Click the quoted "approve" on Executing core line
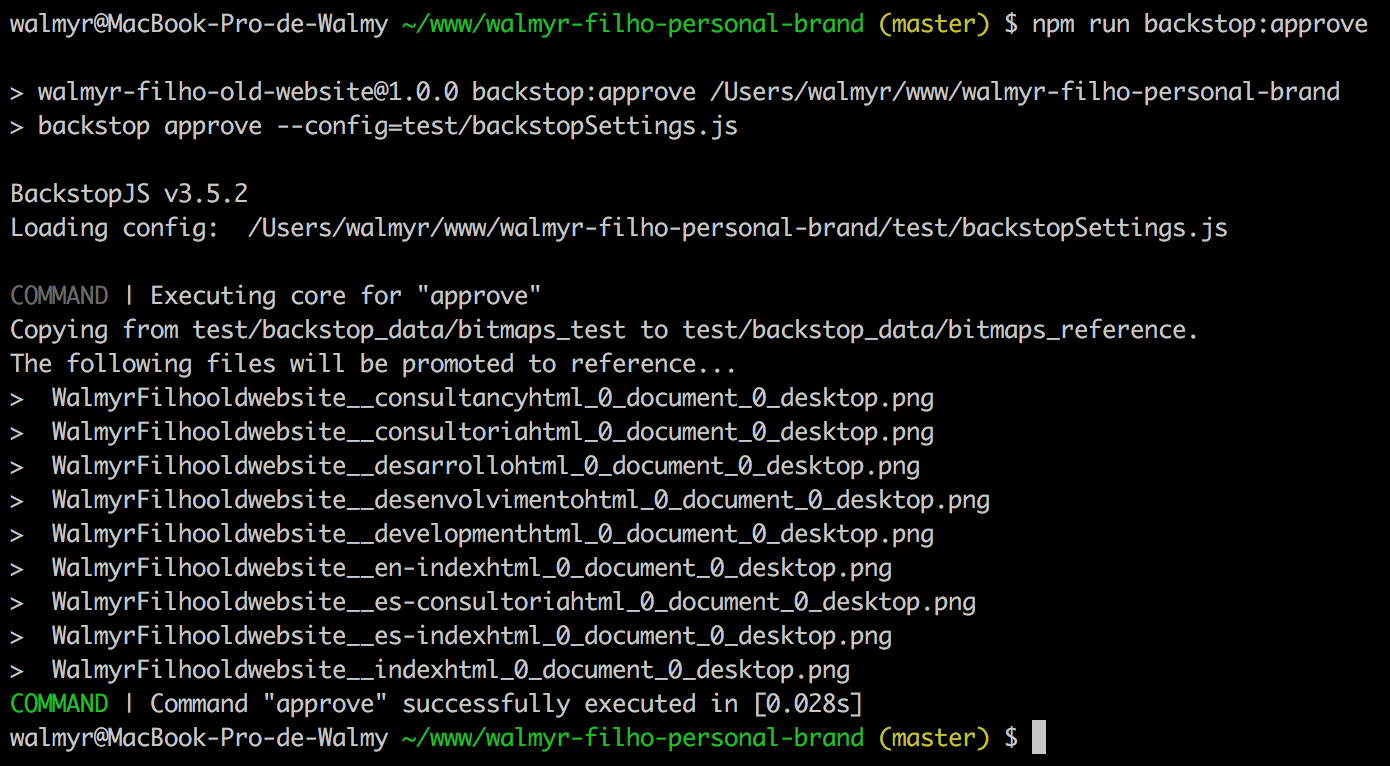 [479, 296]
